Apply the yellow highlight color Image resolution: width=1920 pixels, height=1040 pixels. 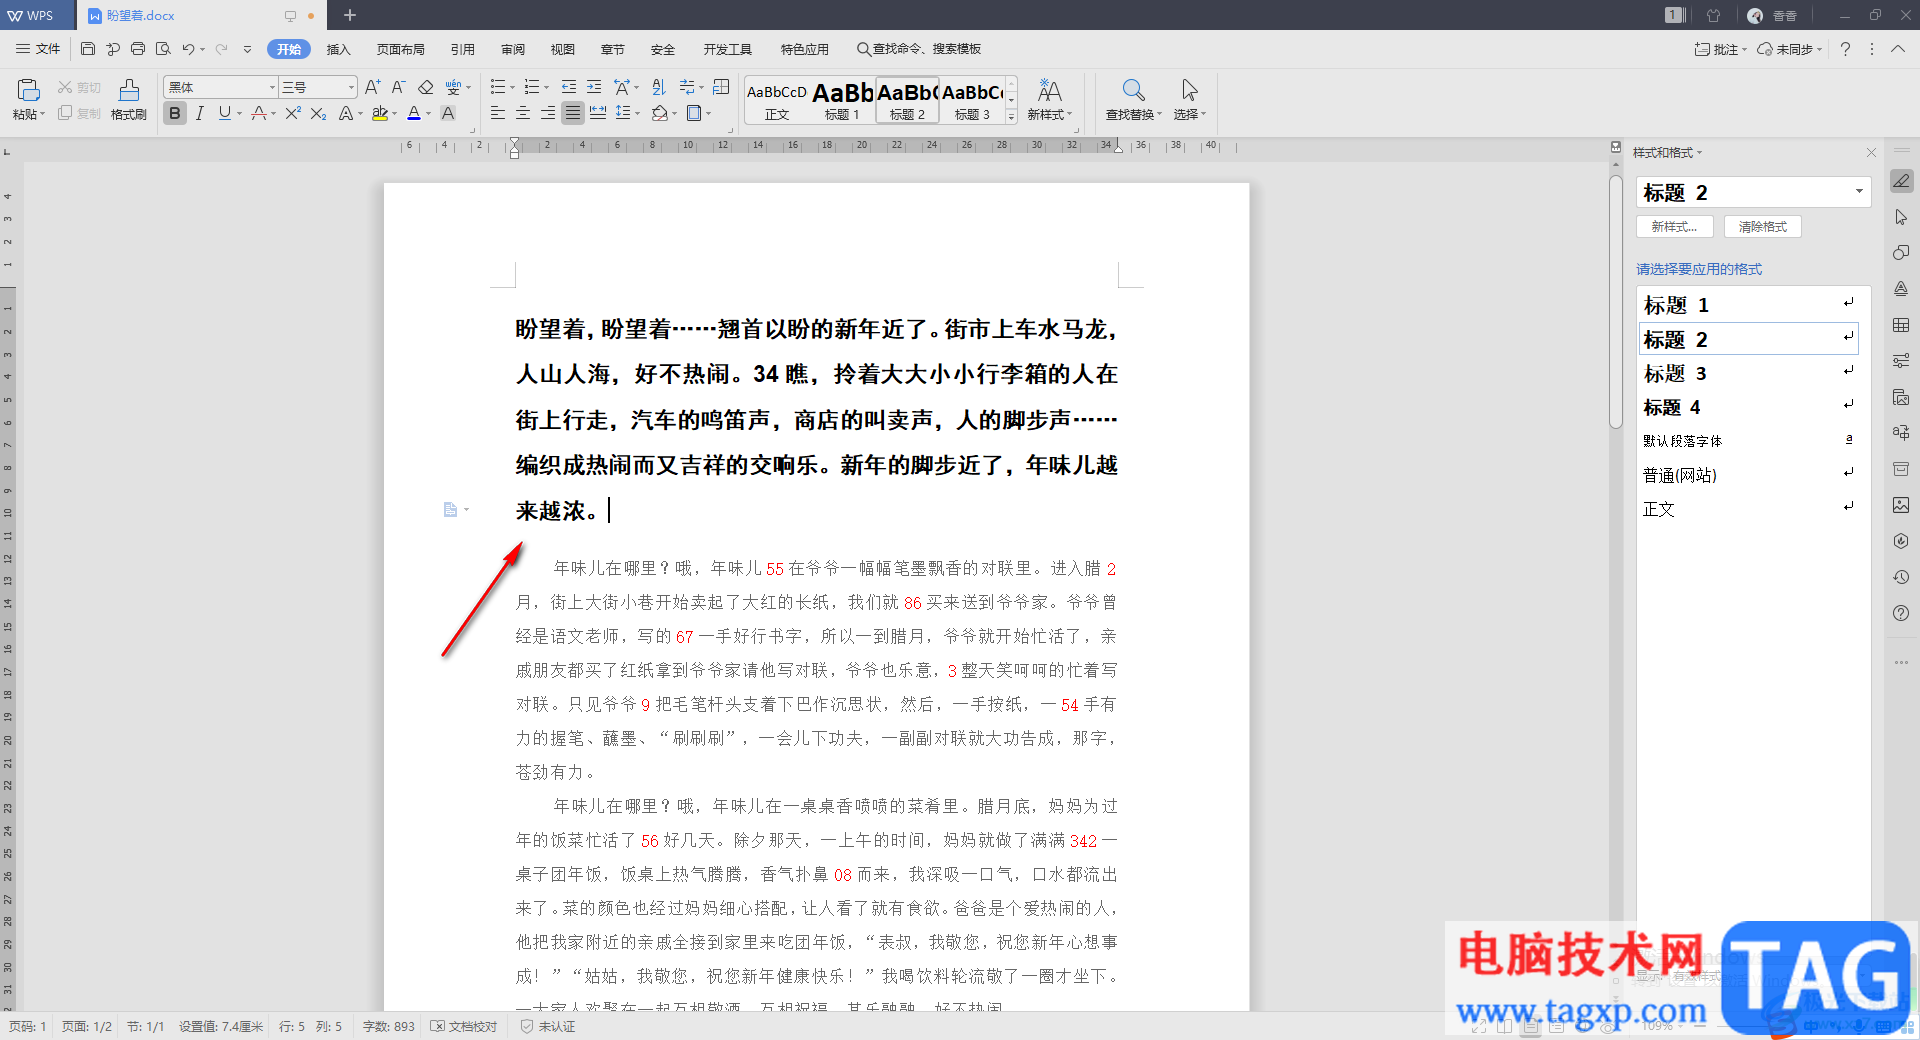pyautogui.click(x=379, y=114)
